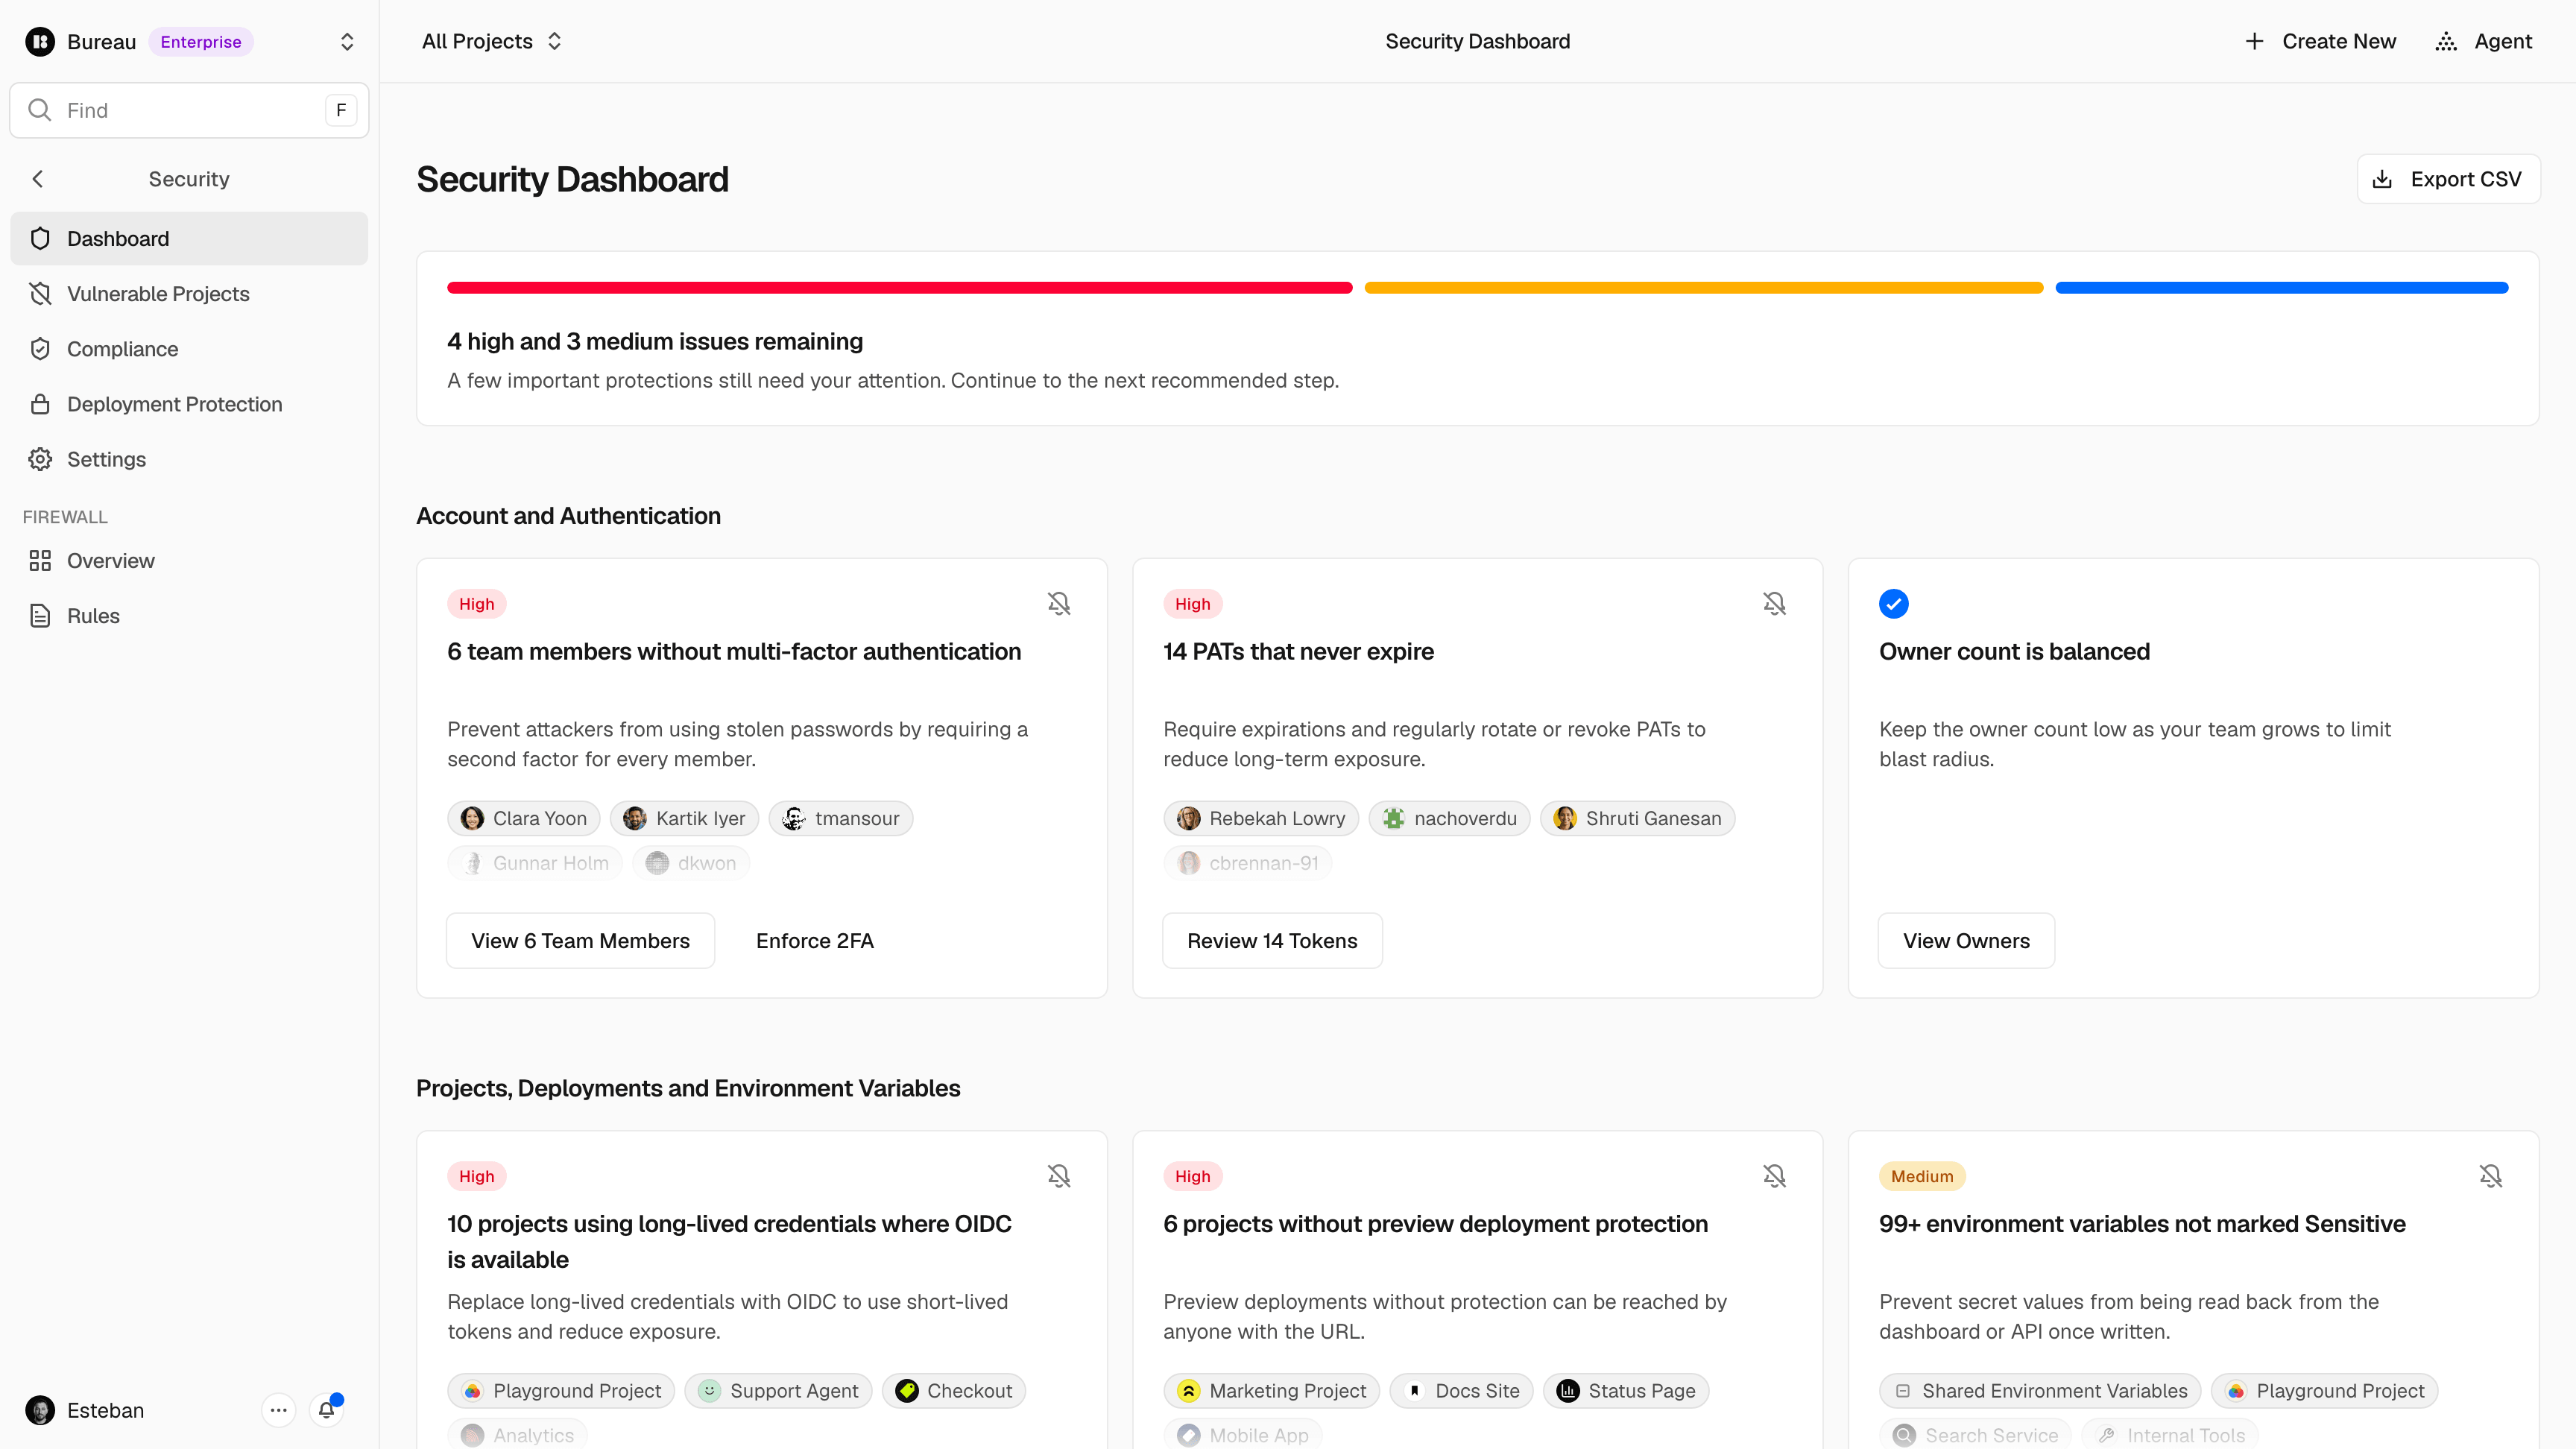Go to Compliance section

pos(189,348)
